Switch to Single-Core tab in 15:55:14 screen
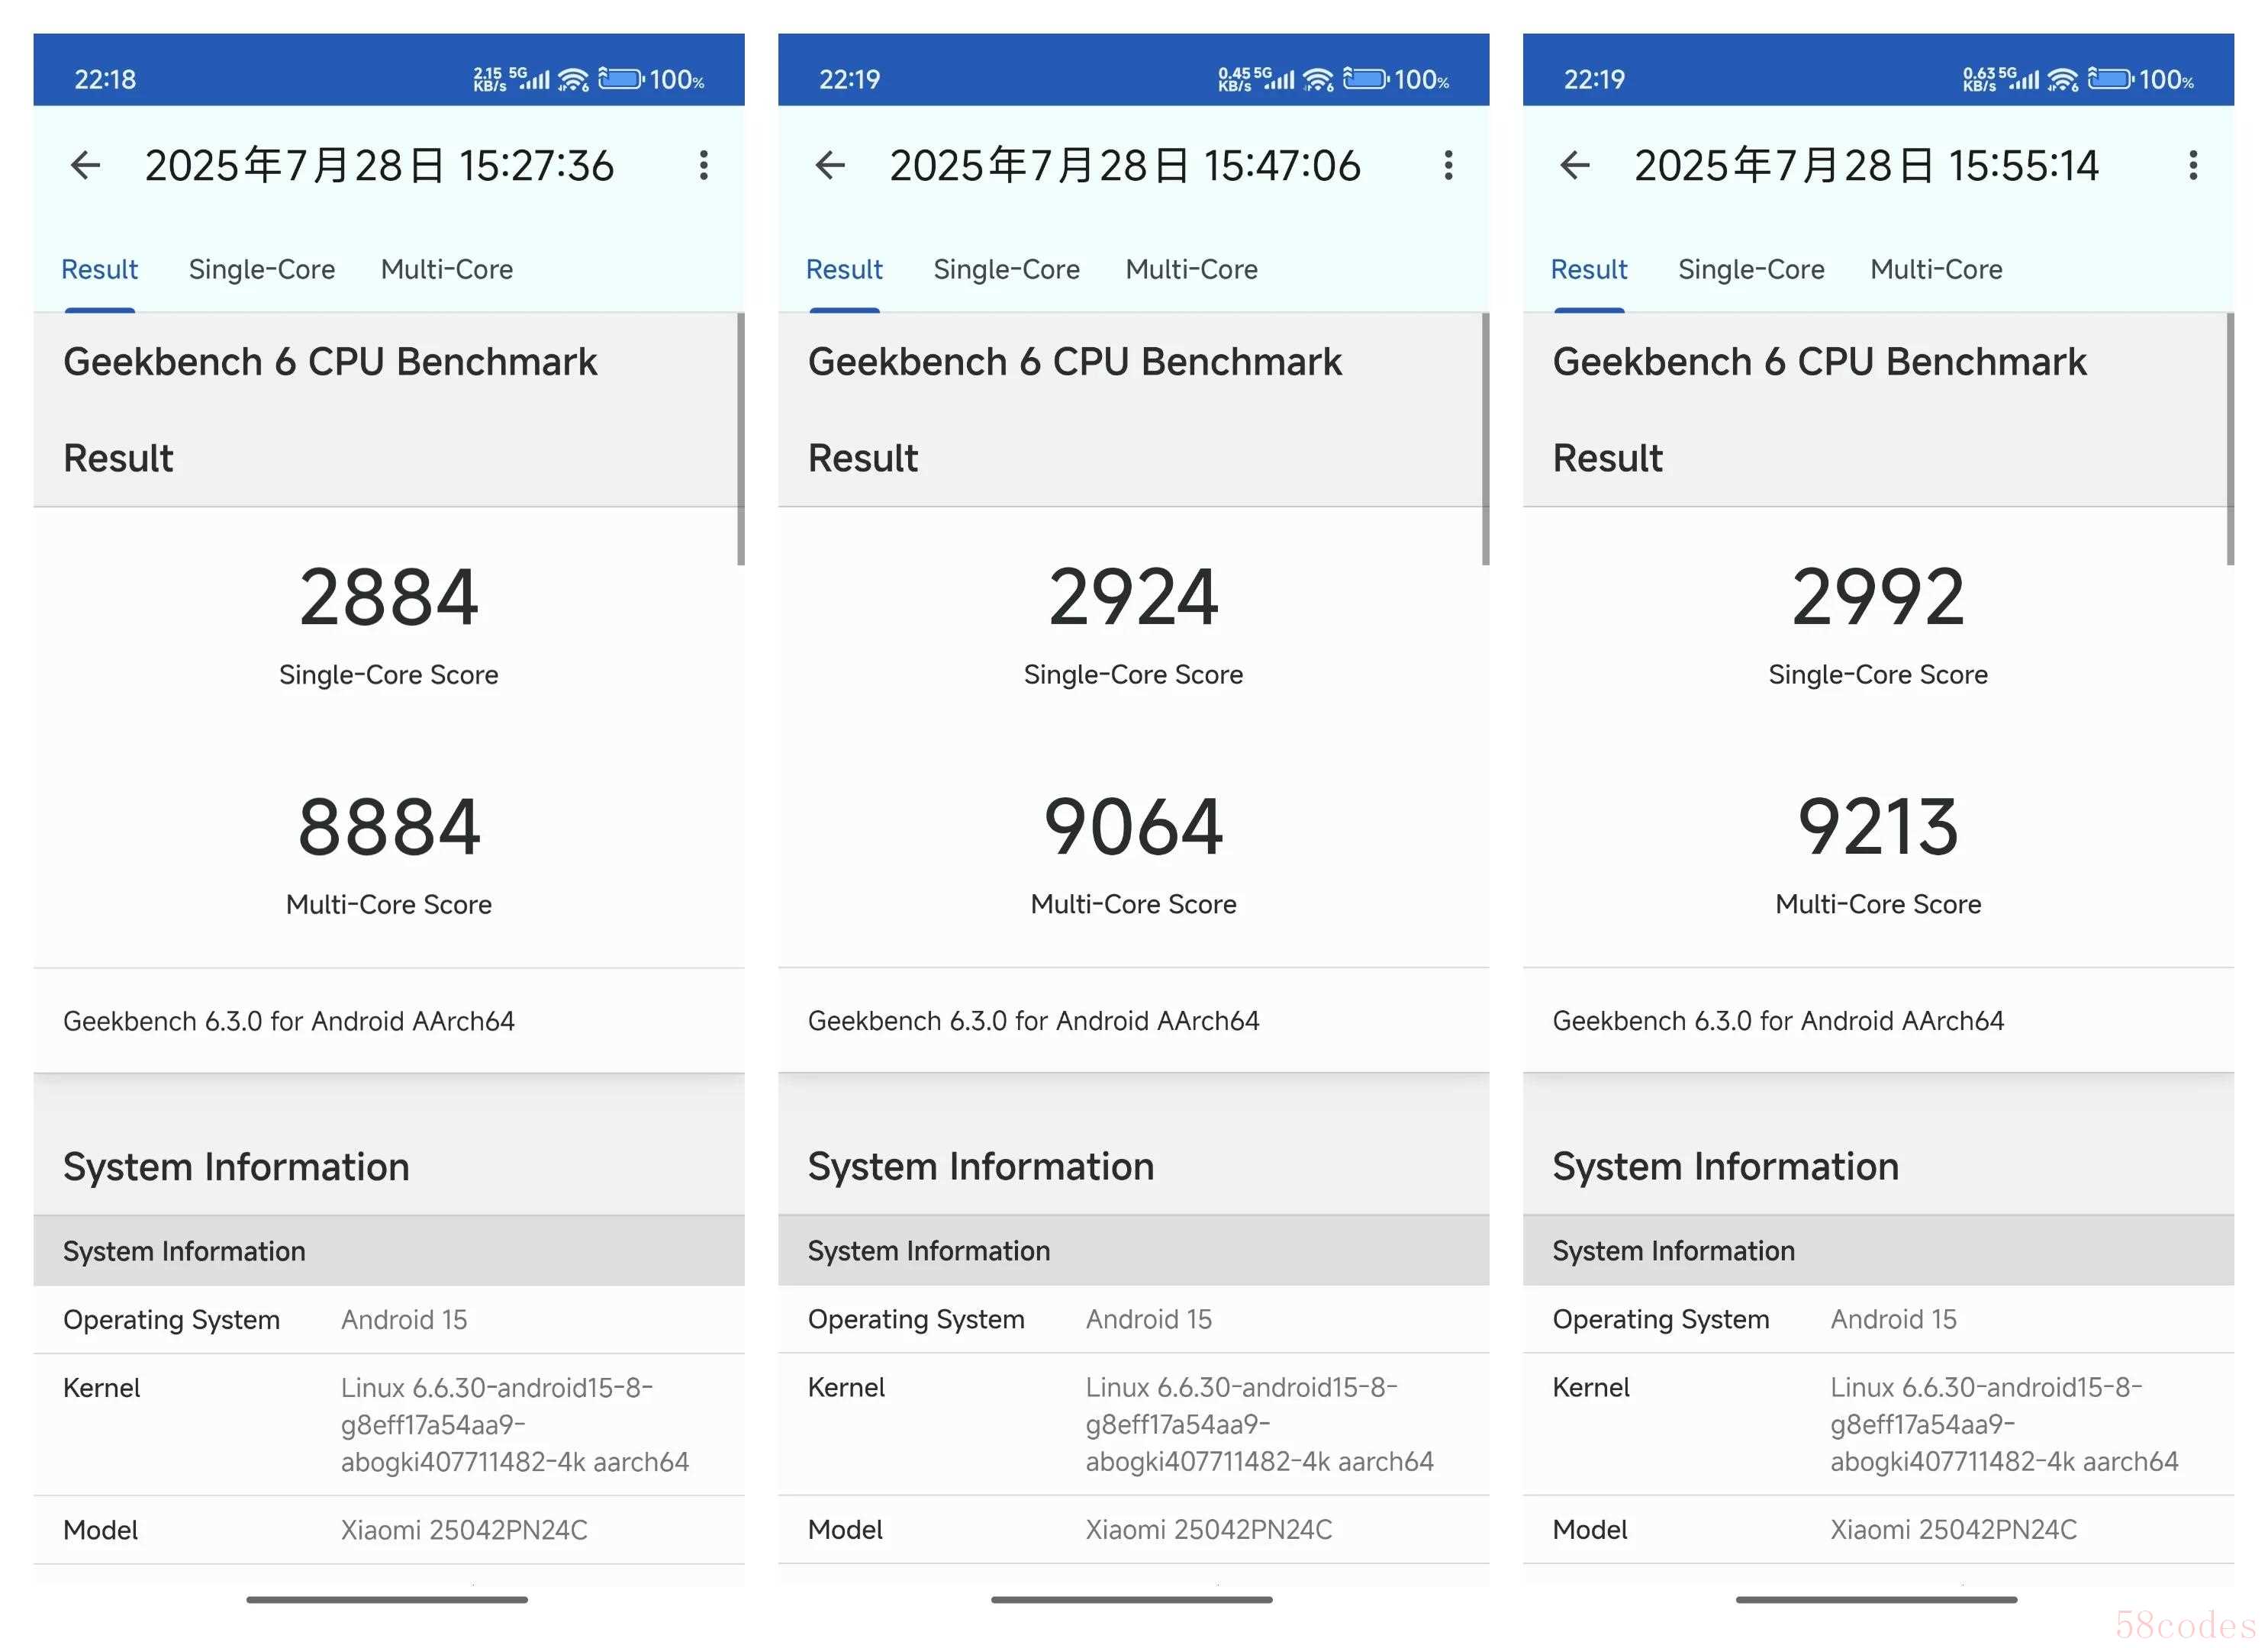The image size is (2268, 1648). click(1752, 269)
